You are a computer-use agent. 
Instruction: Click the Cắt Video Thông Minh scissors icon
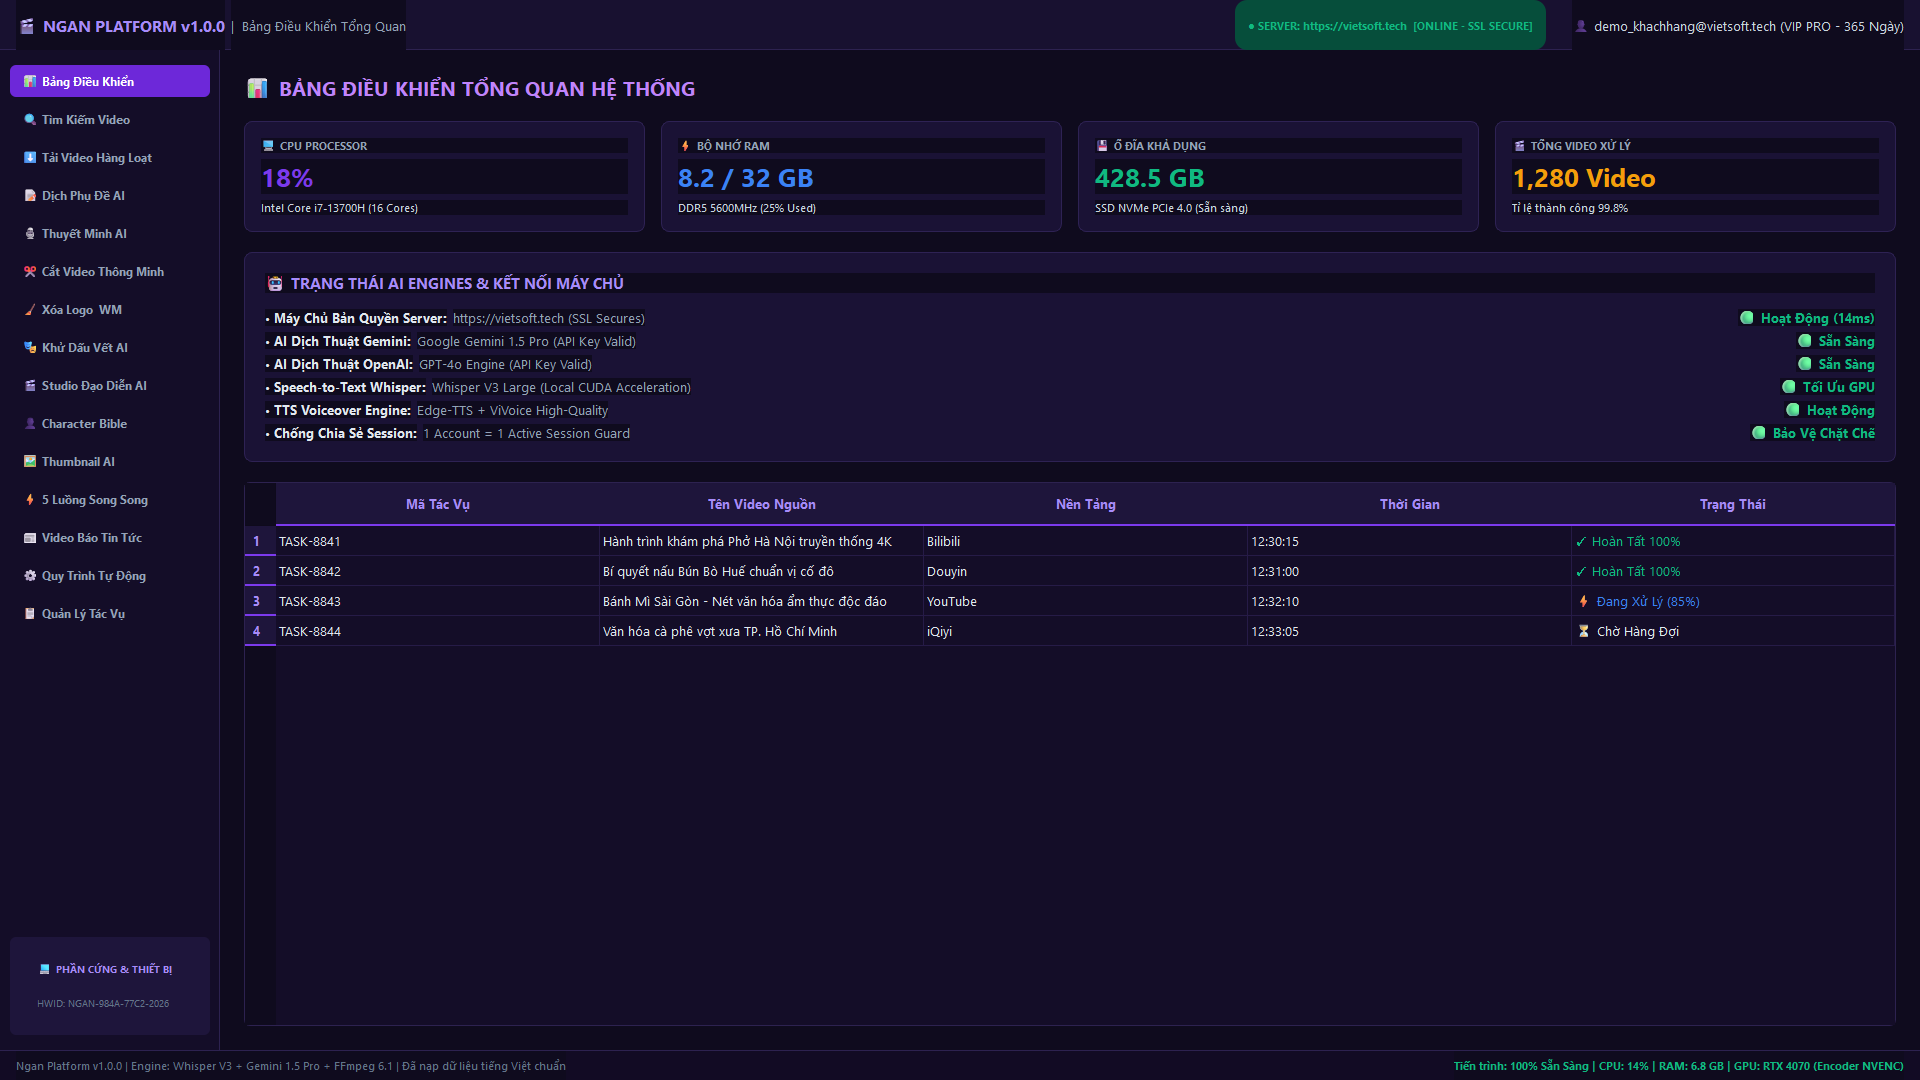click(x=30, y=272)
